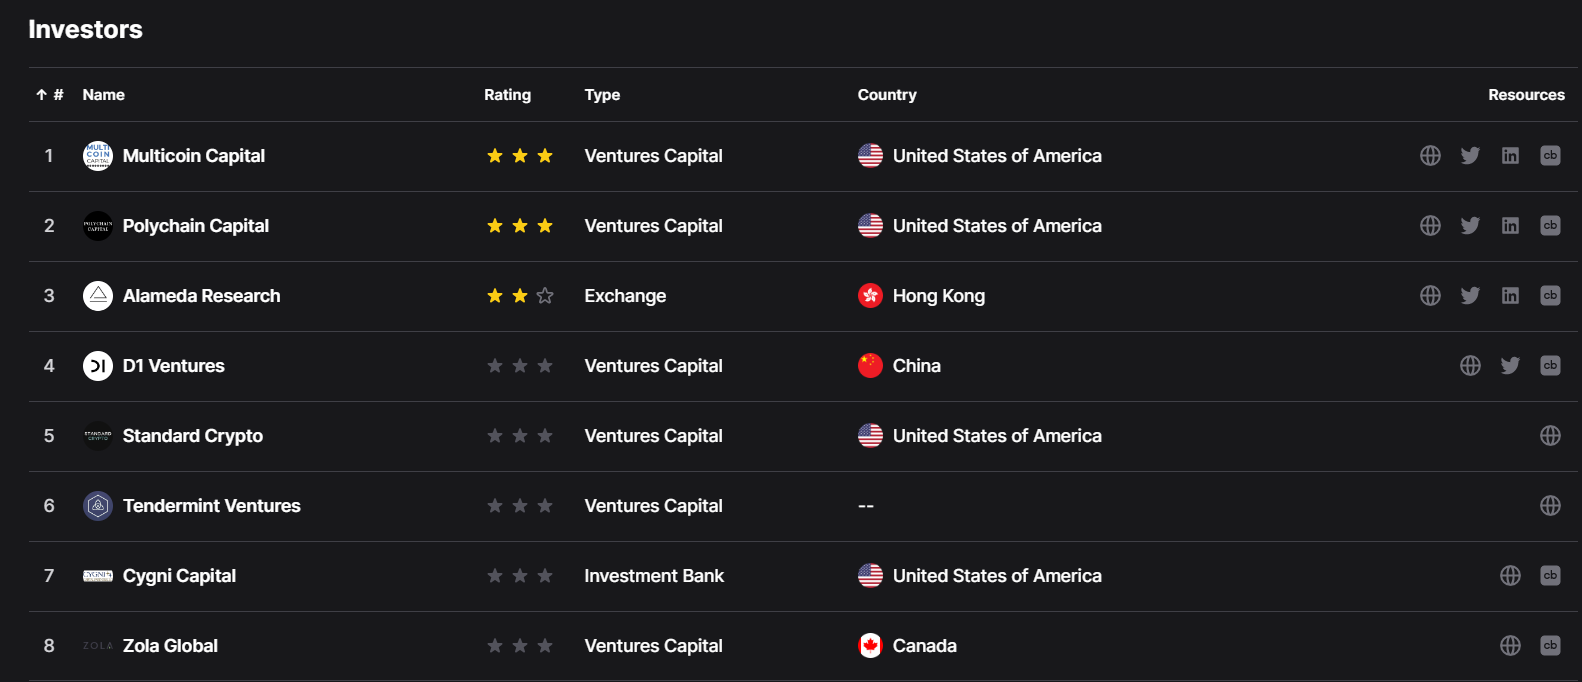Click the Country column header
This screenshot has width=1582, height=682.
pos(887,95)
